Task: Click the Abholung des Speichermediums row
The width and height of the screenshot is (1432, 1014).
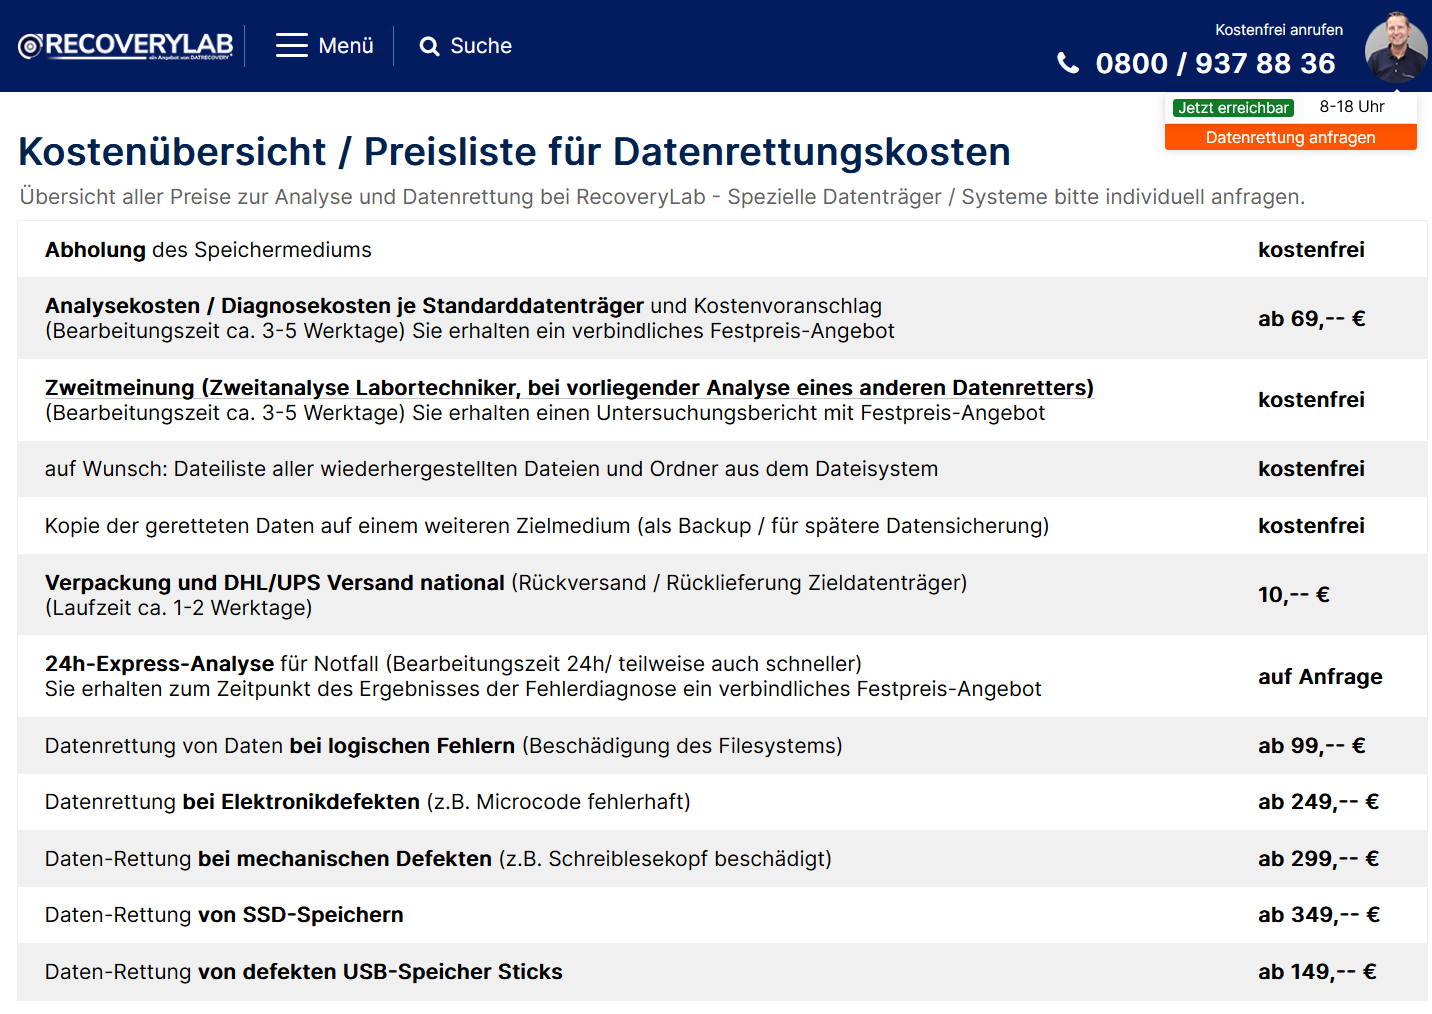Action: point(722,250)
